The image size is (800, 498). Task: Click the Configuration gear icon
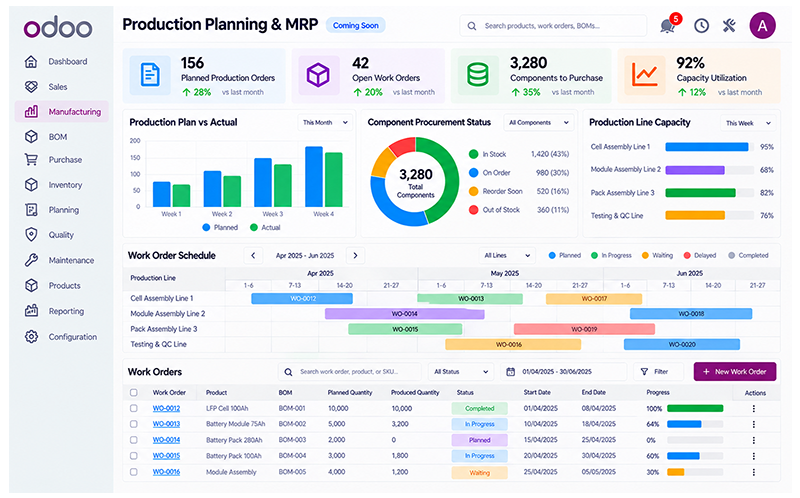pos(31,337)
